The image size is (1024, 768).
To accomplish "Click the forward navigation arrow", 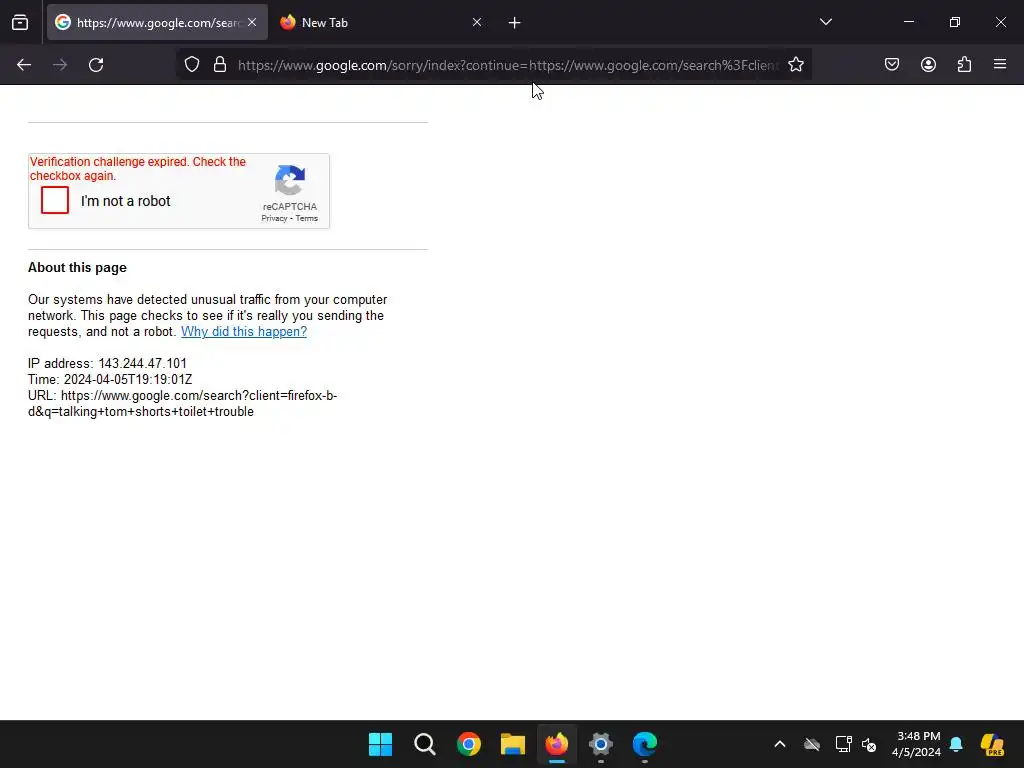I will pos(60,65).
